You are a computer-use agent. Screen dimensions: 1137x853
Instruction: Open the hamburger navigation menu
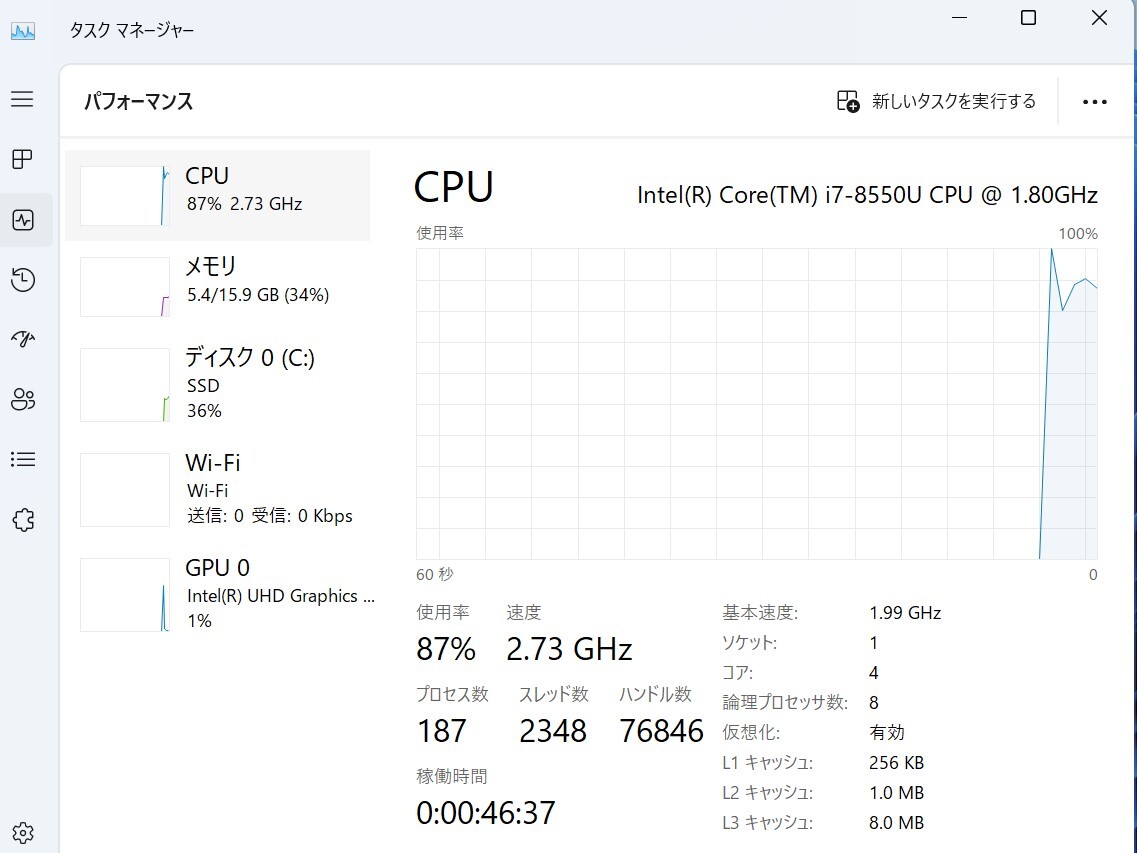[x=22, y=99]
